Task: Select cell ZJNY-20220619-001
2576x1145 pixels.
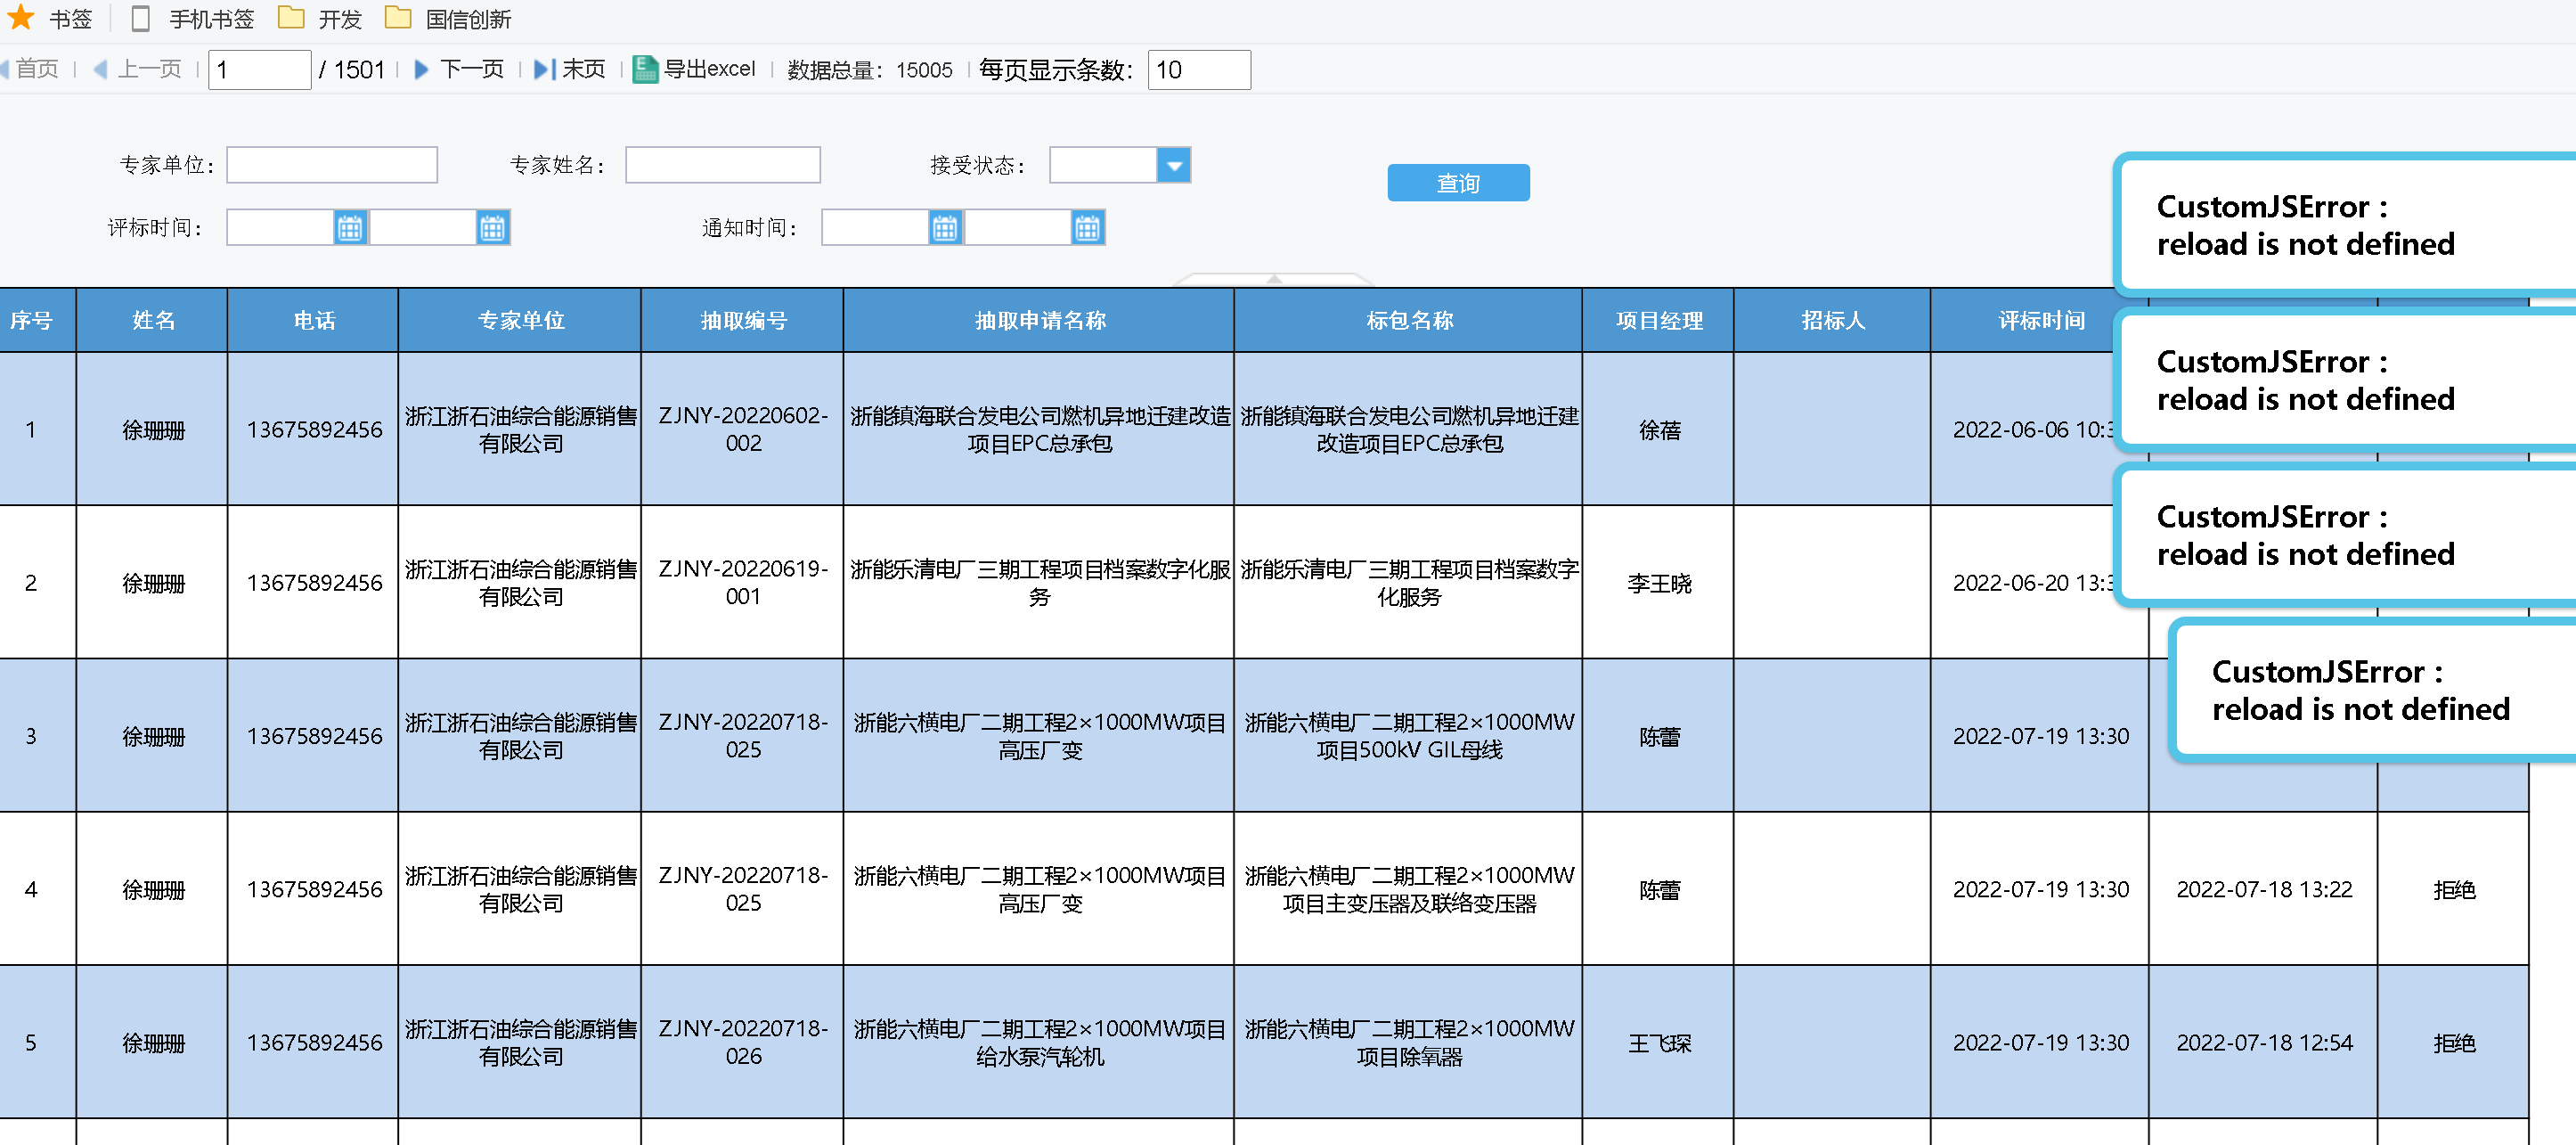Action: [x=743, y=582]
